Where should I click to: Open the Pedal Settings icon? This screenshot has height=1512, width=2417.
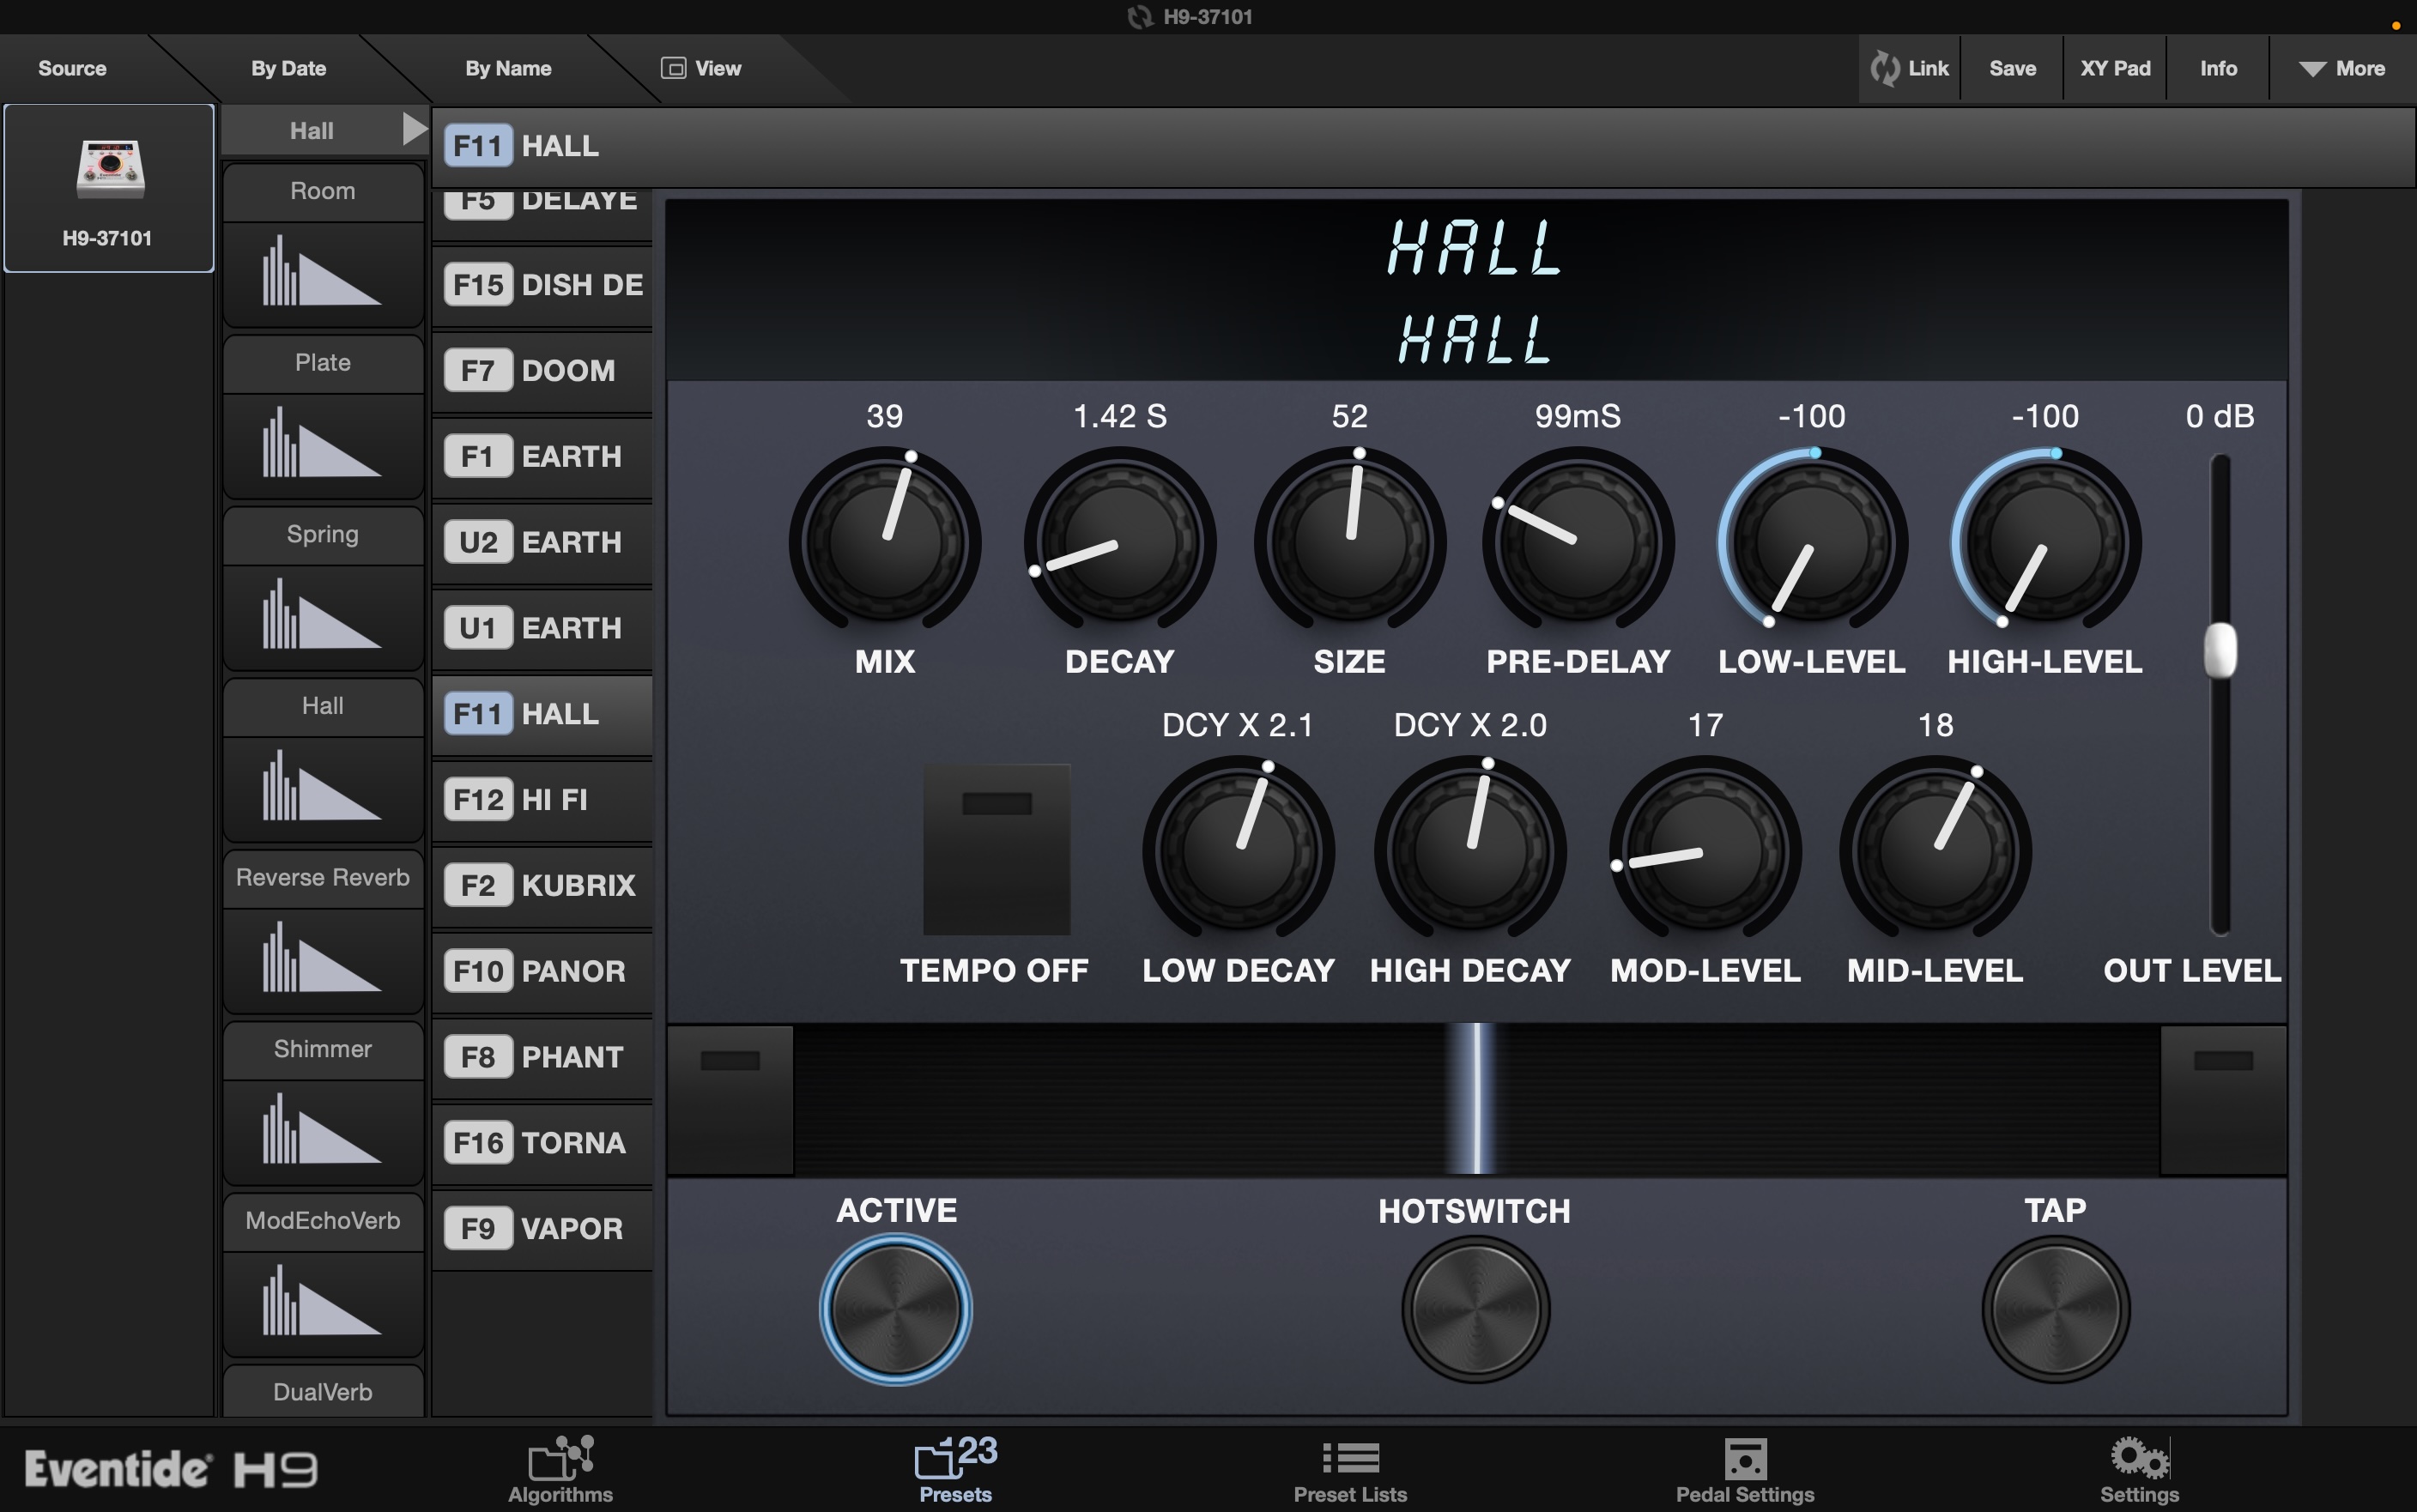click(x=1745, y=1458)
